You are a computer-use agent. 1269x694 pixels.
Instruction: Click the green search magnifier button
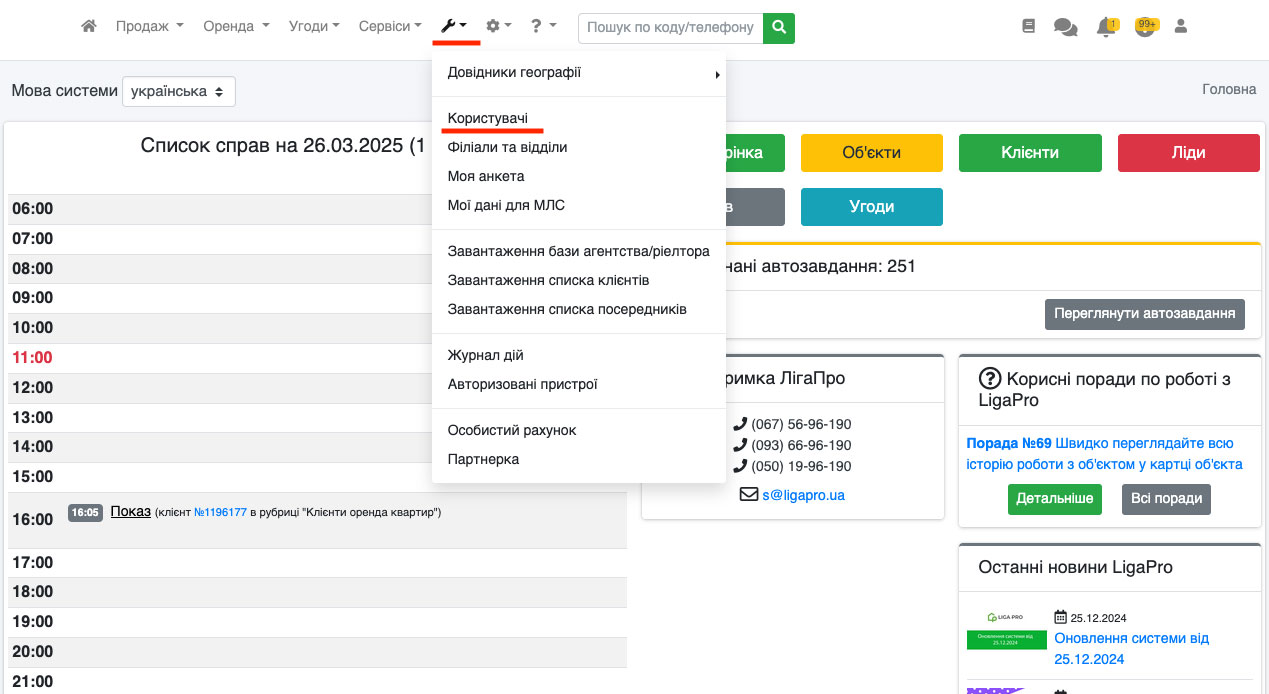[x=778, y=28]
